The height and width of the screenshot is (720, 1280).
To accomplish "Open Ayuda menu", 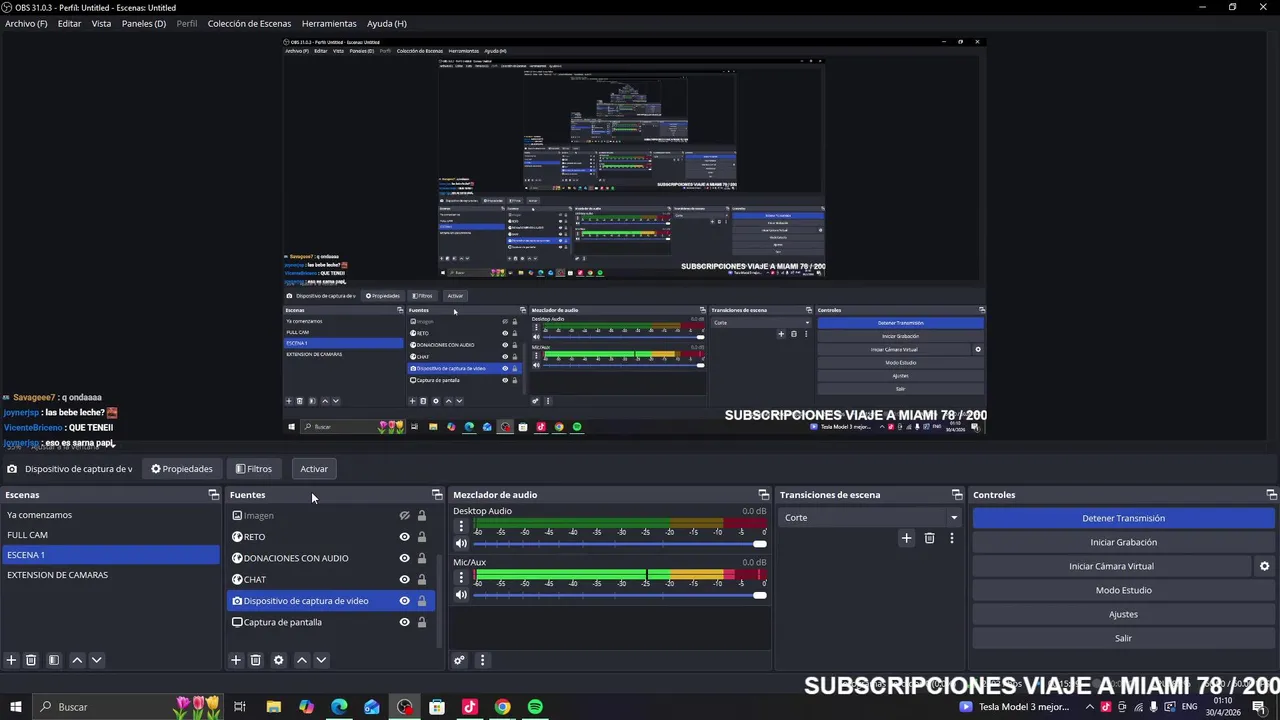I will 386,23.
